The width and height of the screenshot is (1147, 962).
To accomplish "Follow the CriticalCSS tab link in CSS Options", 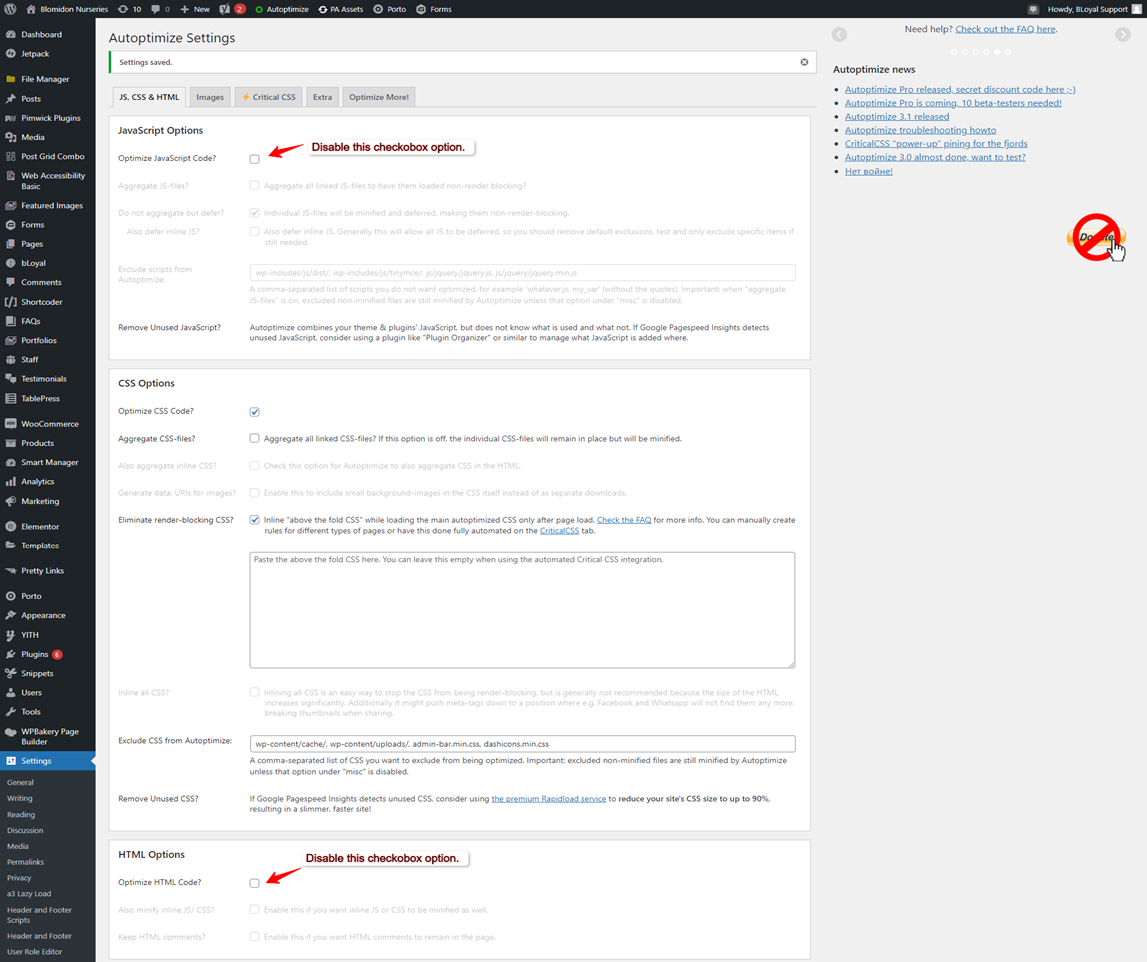I will click(560, 531).
